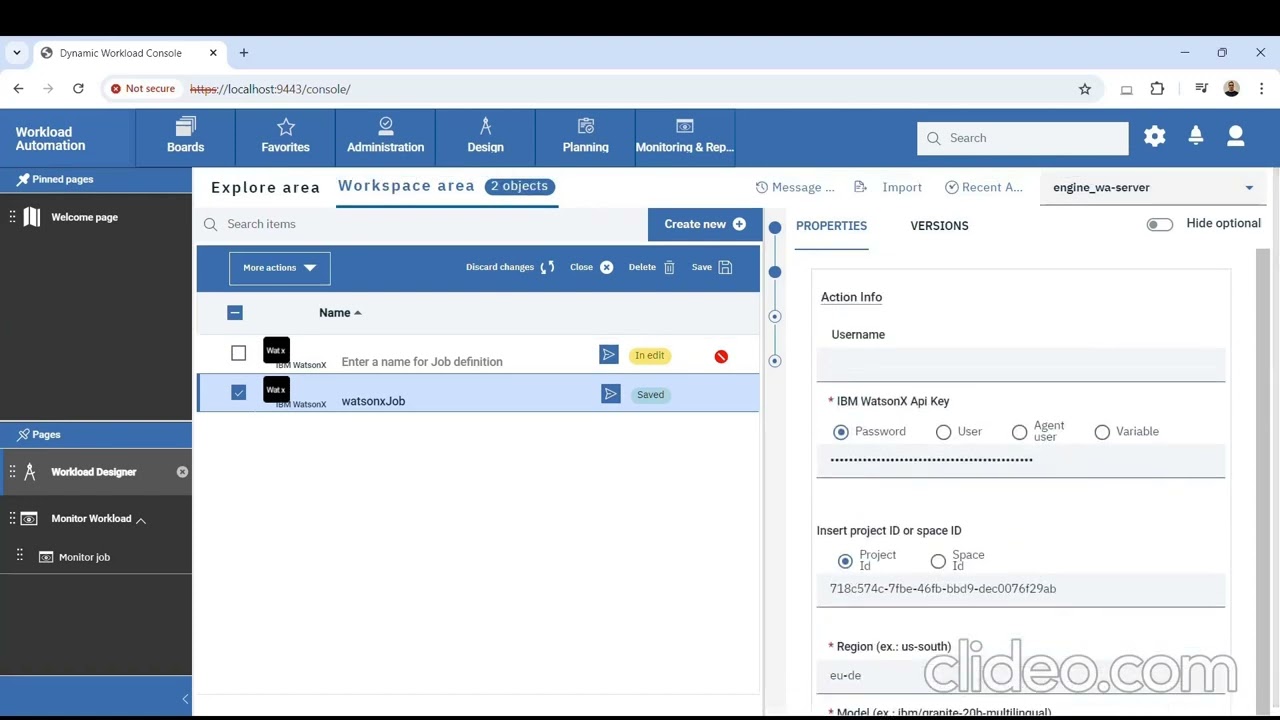1280x720 pixels.
Task: Collapse the Monitor Workload section
Action: pyautogui.click(x=141, y=520)
